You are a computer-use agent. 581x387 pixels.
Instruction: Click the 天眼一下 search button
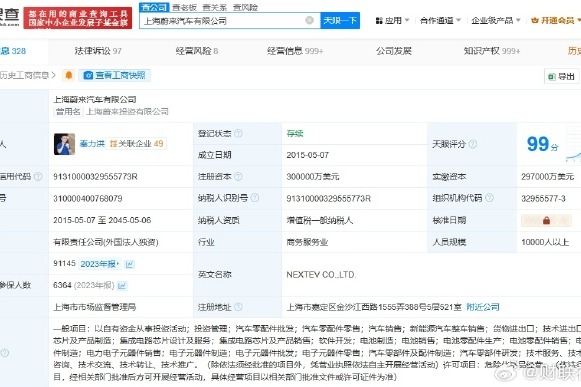[340, 20]
